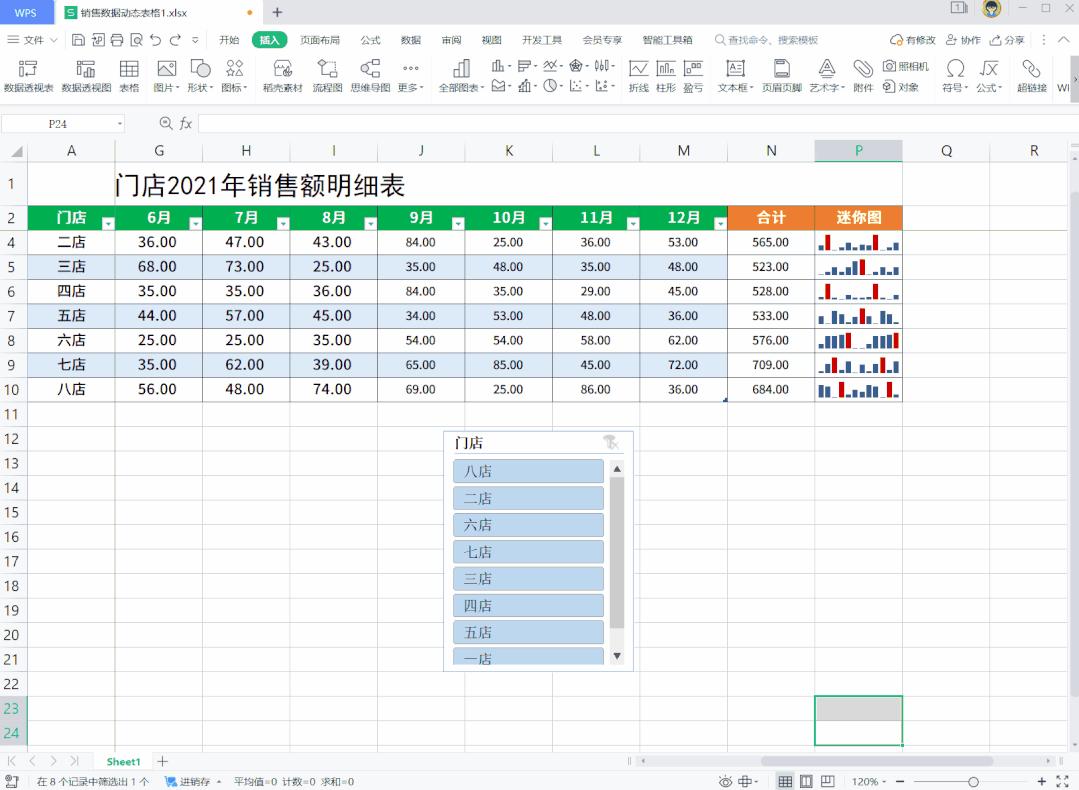Image resolution: width=1079 pixels, height=790 pixels.
Task: Clear the 门店 slicer filter
Action: click(611, 441)
